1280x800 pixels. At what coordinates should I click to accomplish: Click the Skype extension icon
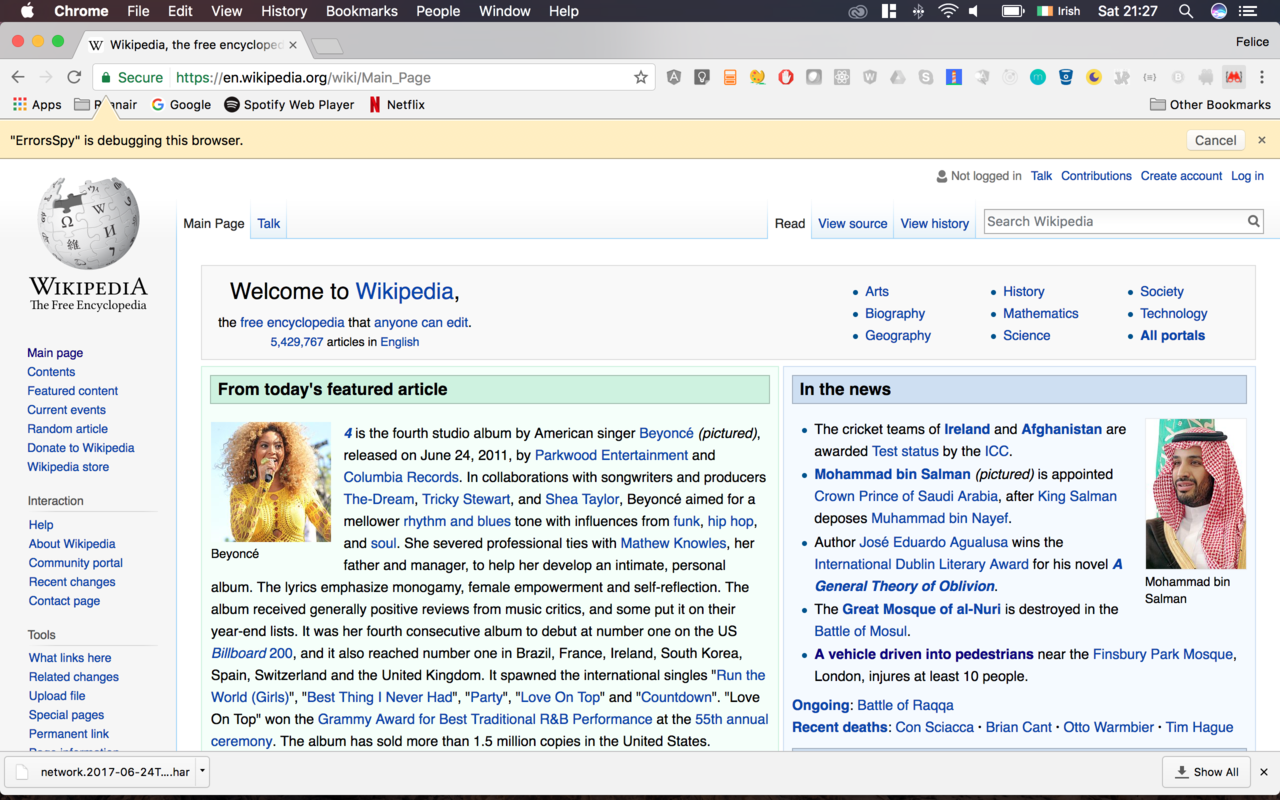point(926,77)
